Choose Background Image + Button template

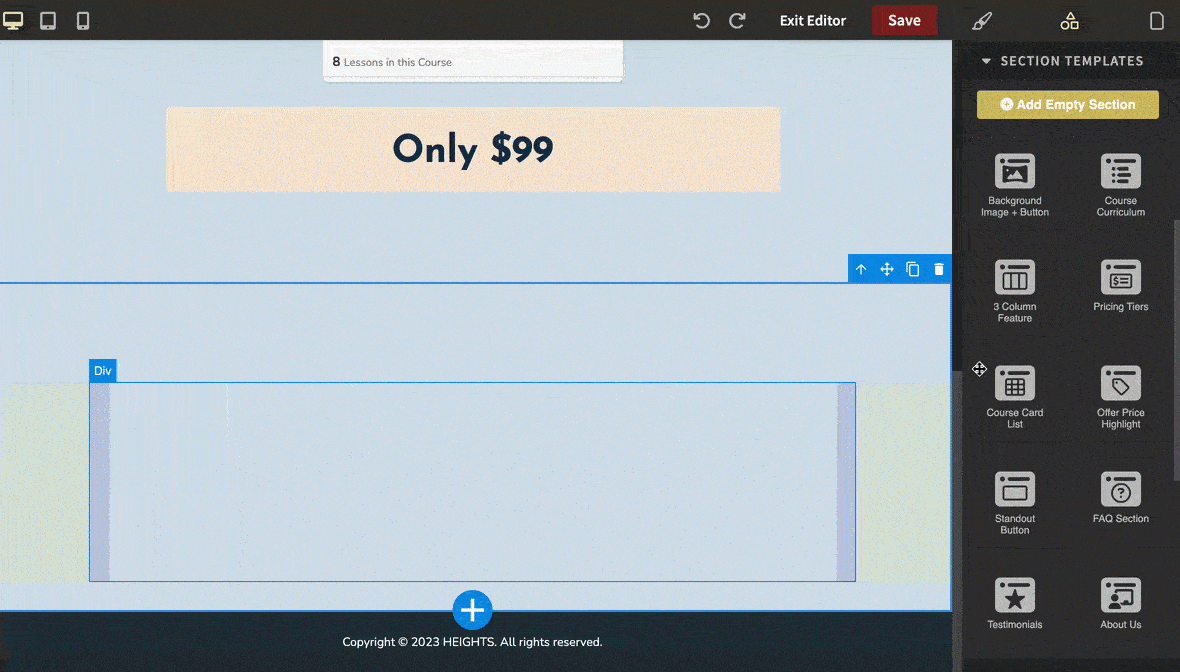point(1014,185)
